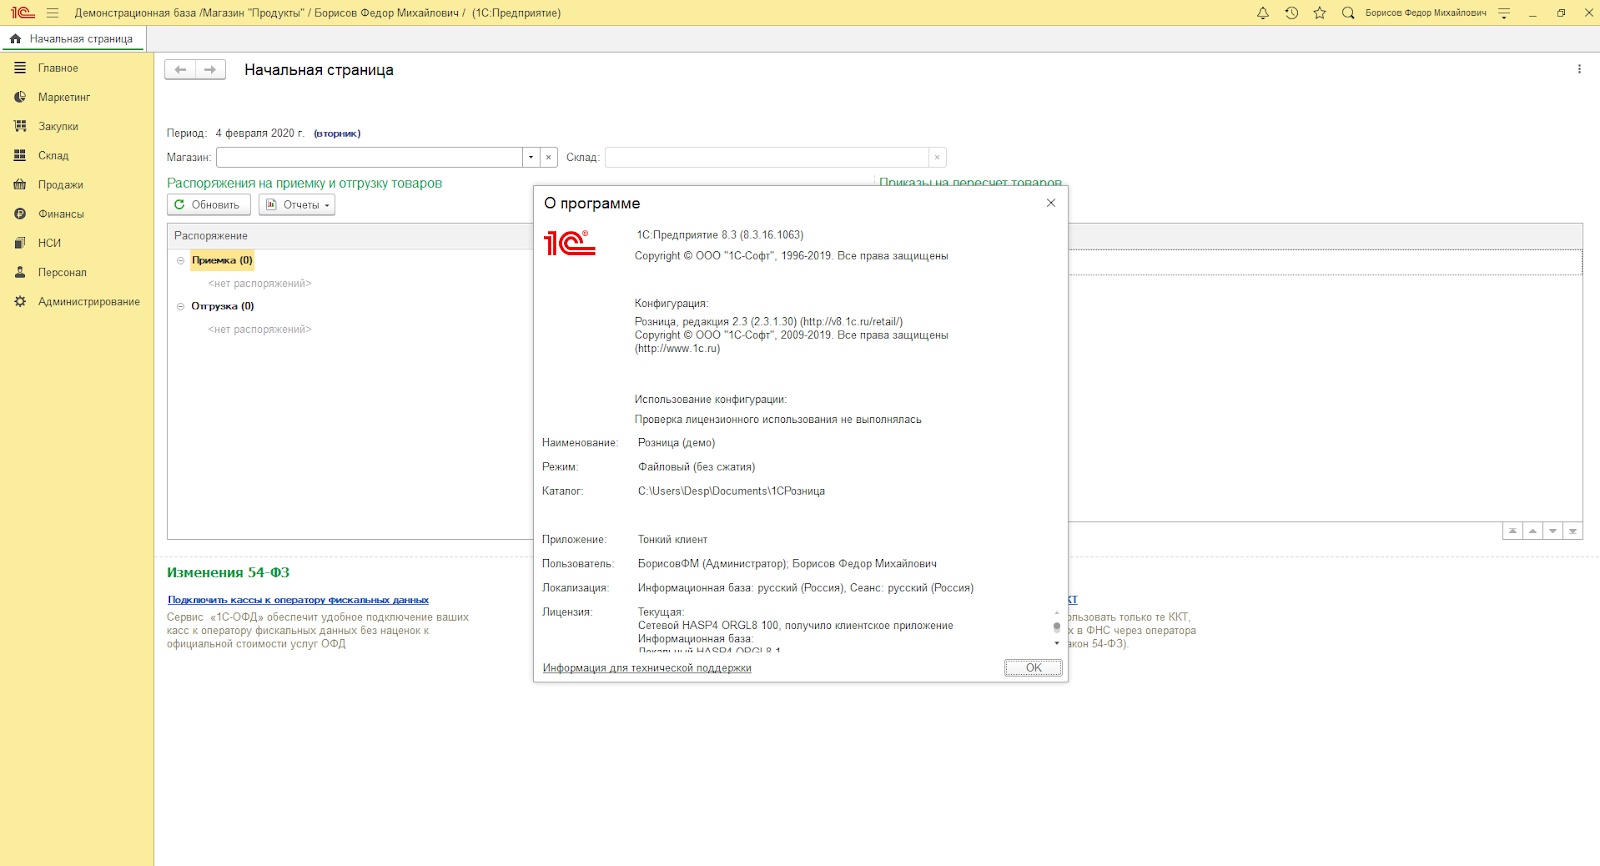The height and width of the screenshot is (866, 1600).
Task: Open the Главное section
Action: (77, 68)
